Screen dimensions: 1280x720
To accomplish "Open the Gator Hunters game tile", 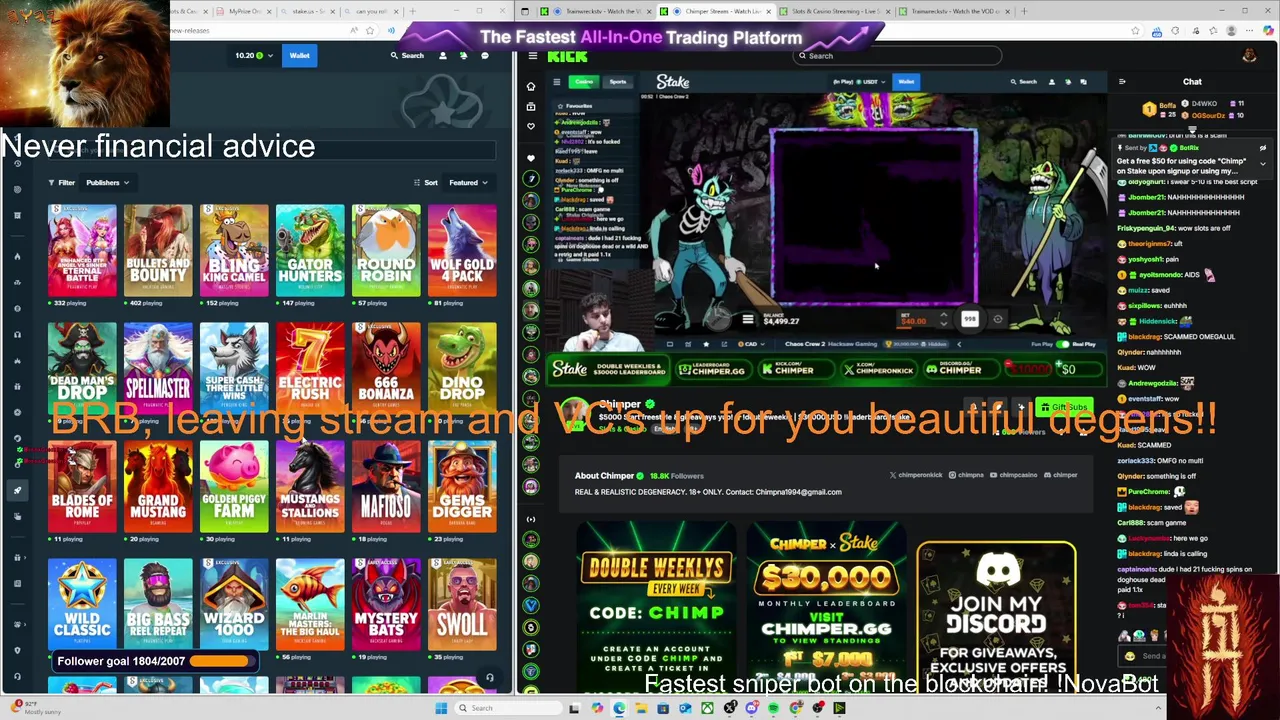I will (310, 251).
